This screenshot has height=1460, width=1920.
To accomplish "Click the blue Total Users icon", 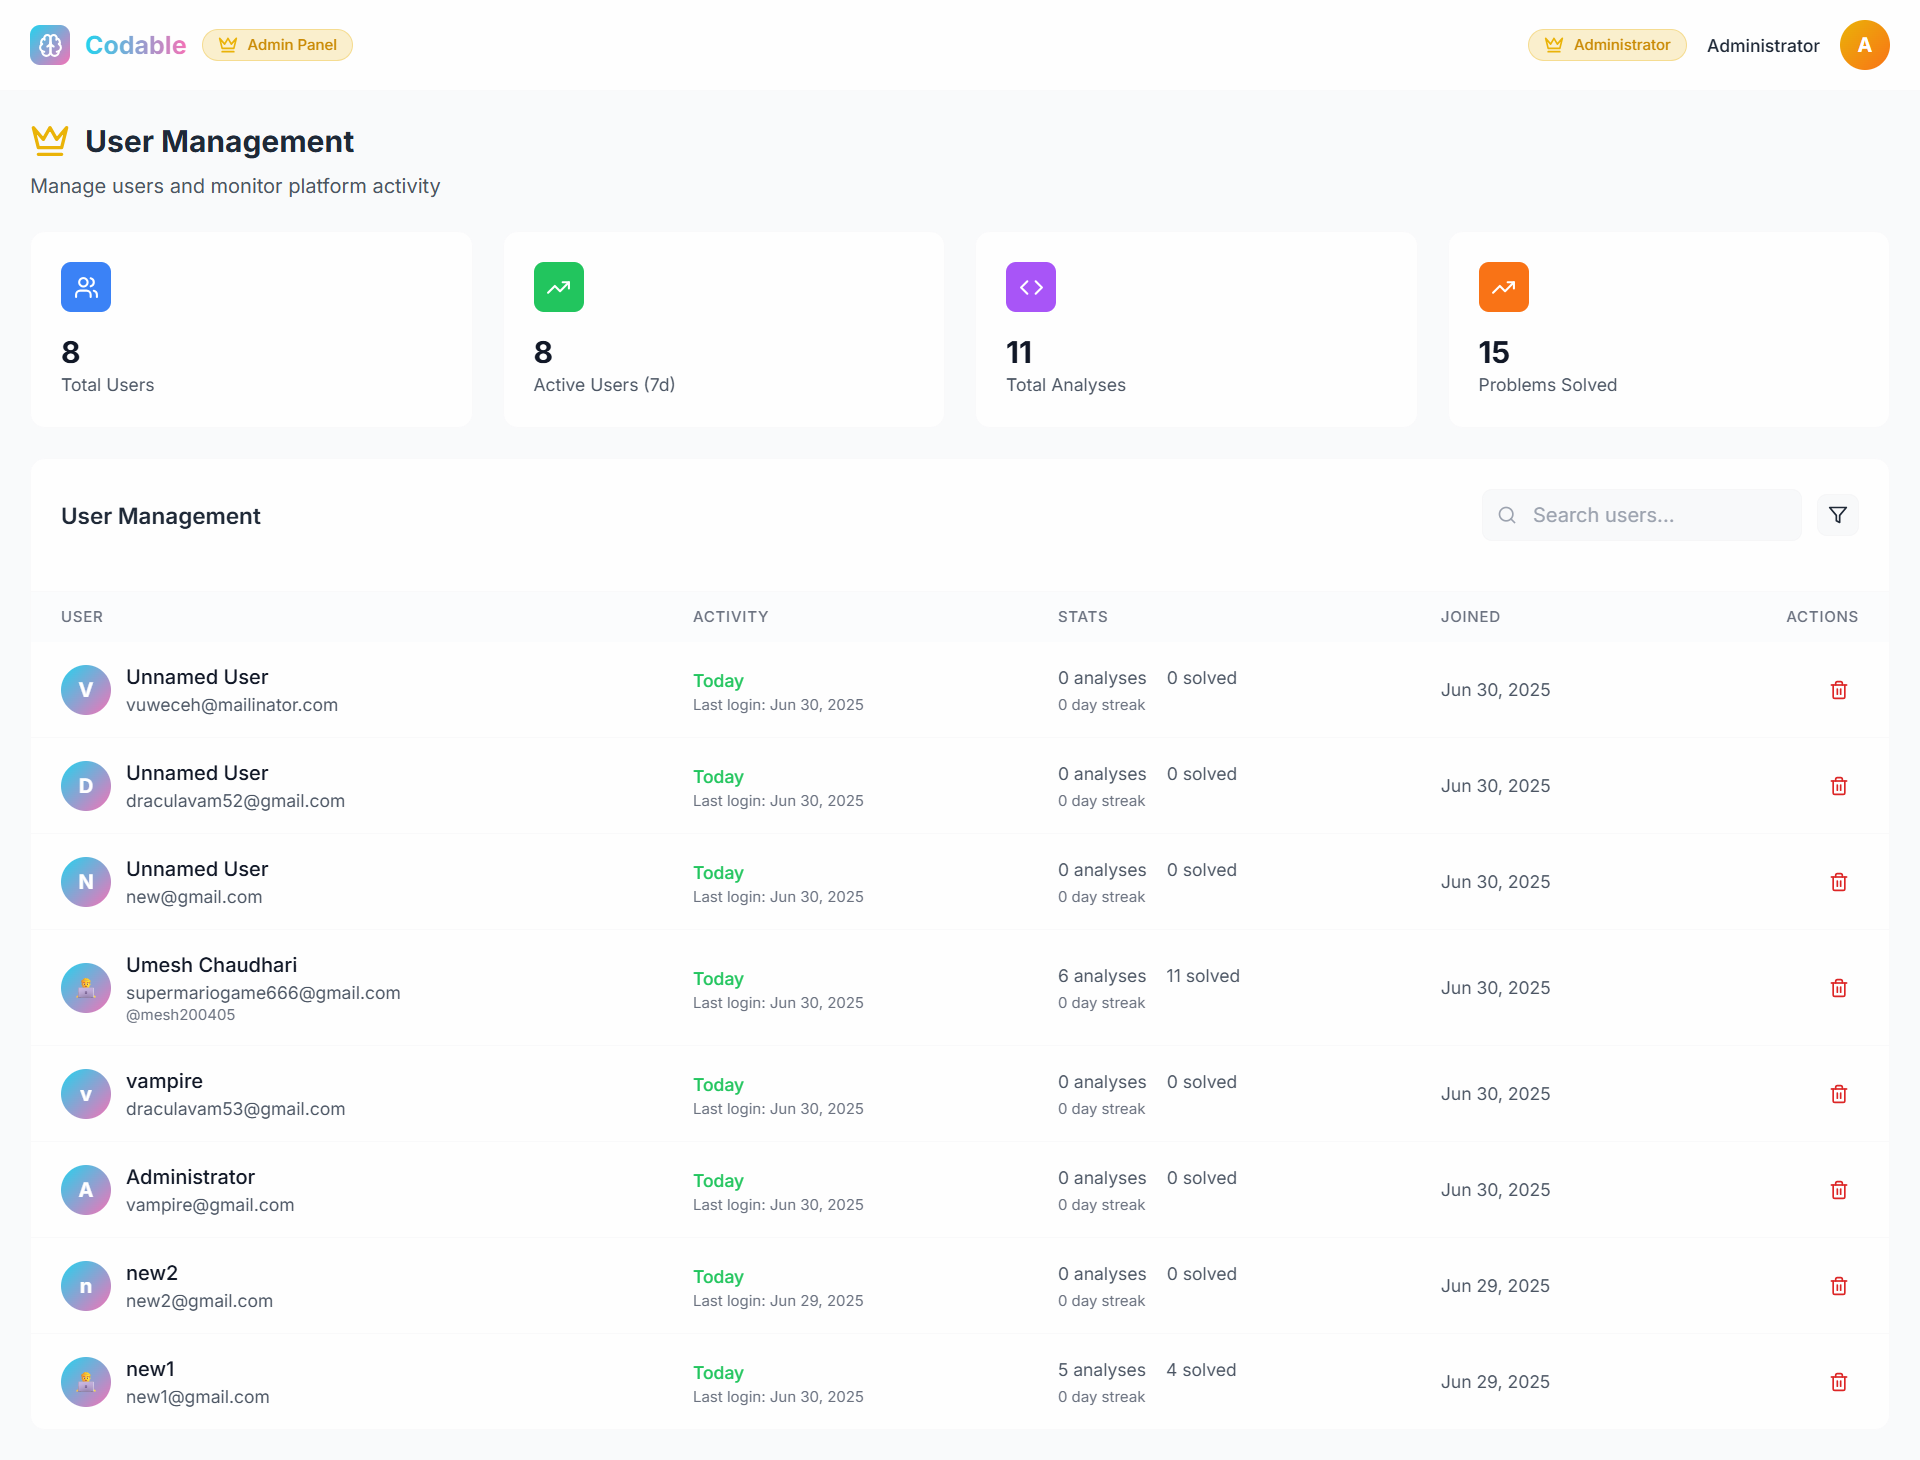I will coord(86,287).
